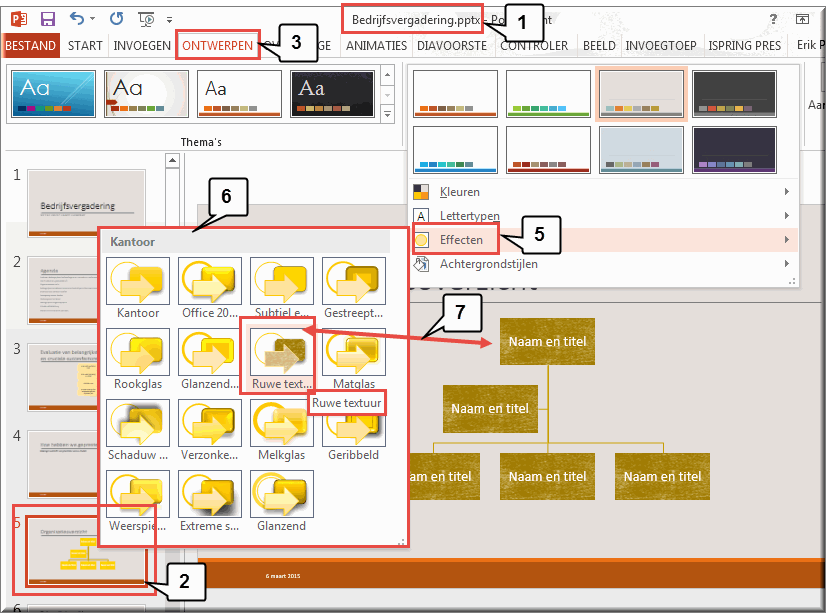This screenshot has height=613, width=826.
Task: Open the INVOEGTOEP tab
Action: click(661, 46)
